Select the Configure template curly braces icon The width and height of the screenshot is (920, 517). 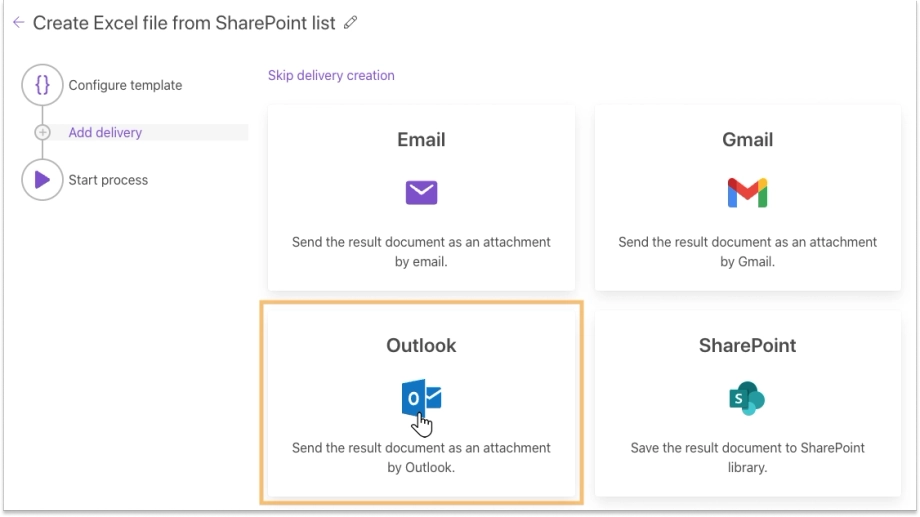(42, 85)
